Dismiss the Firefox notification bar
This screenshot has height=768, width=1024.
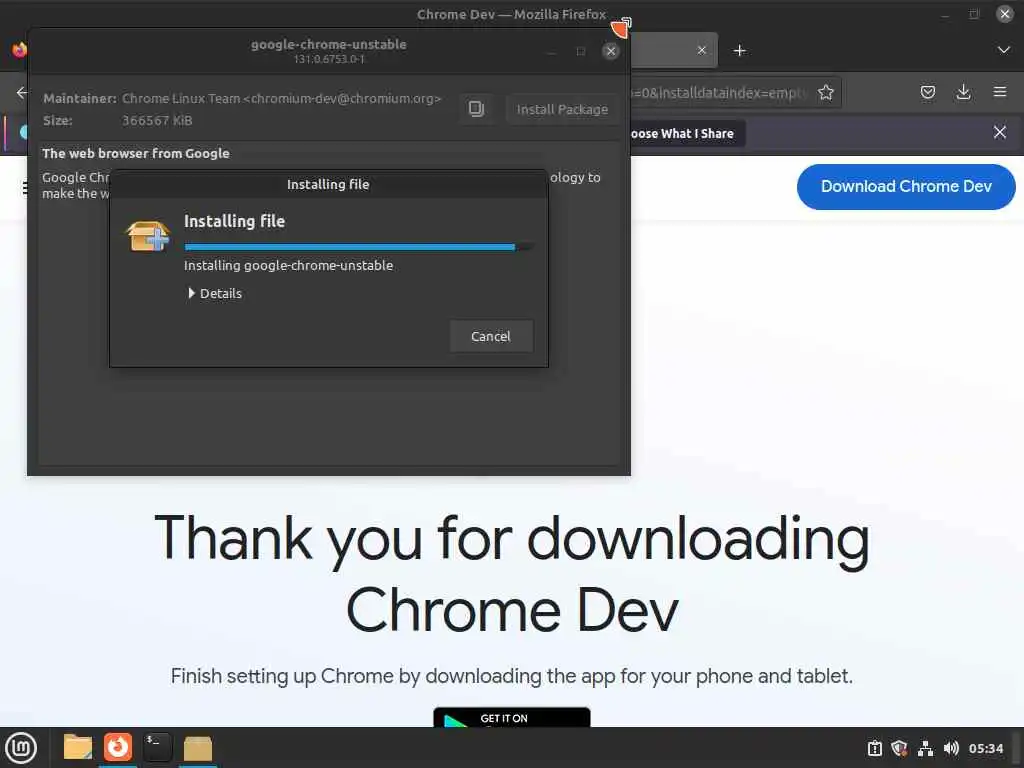[999, 133]
